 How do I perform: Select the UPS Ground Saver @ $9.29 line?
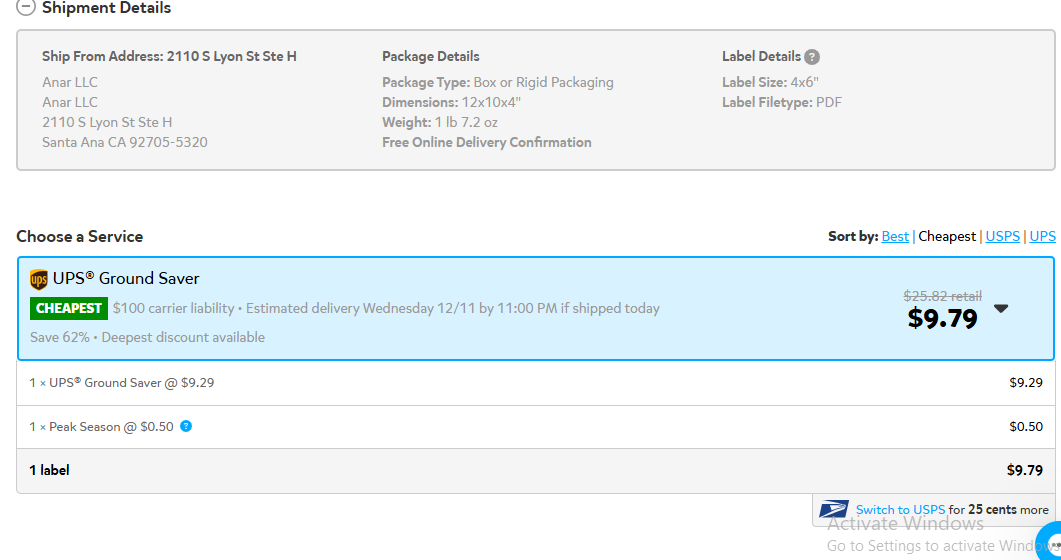pyautogui.click(x=536, y=383)
